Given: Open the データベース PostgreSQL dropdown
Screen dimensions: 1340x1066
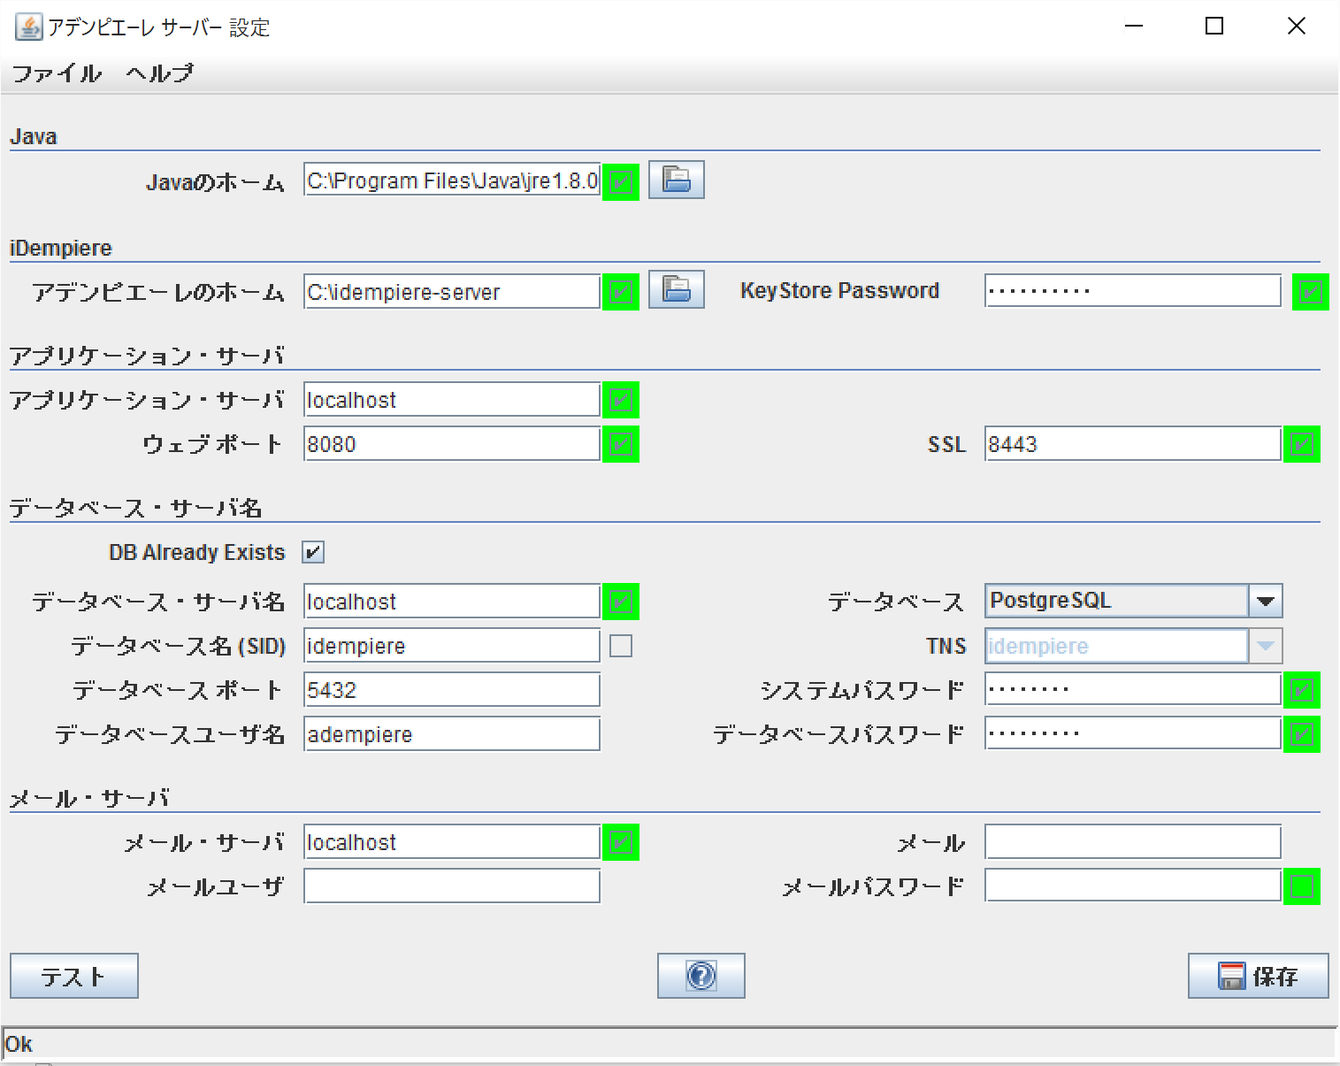Looking at the screenshot, I should point(1266,600).
